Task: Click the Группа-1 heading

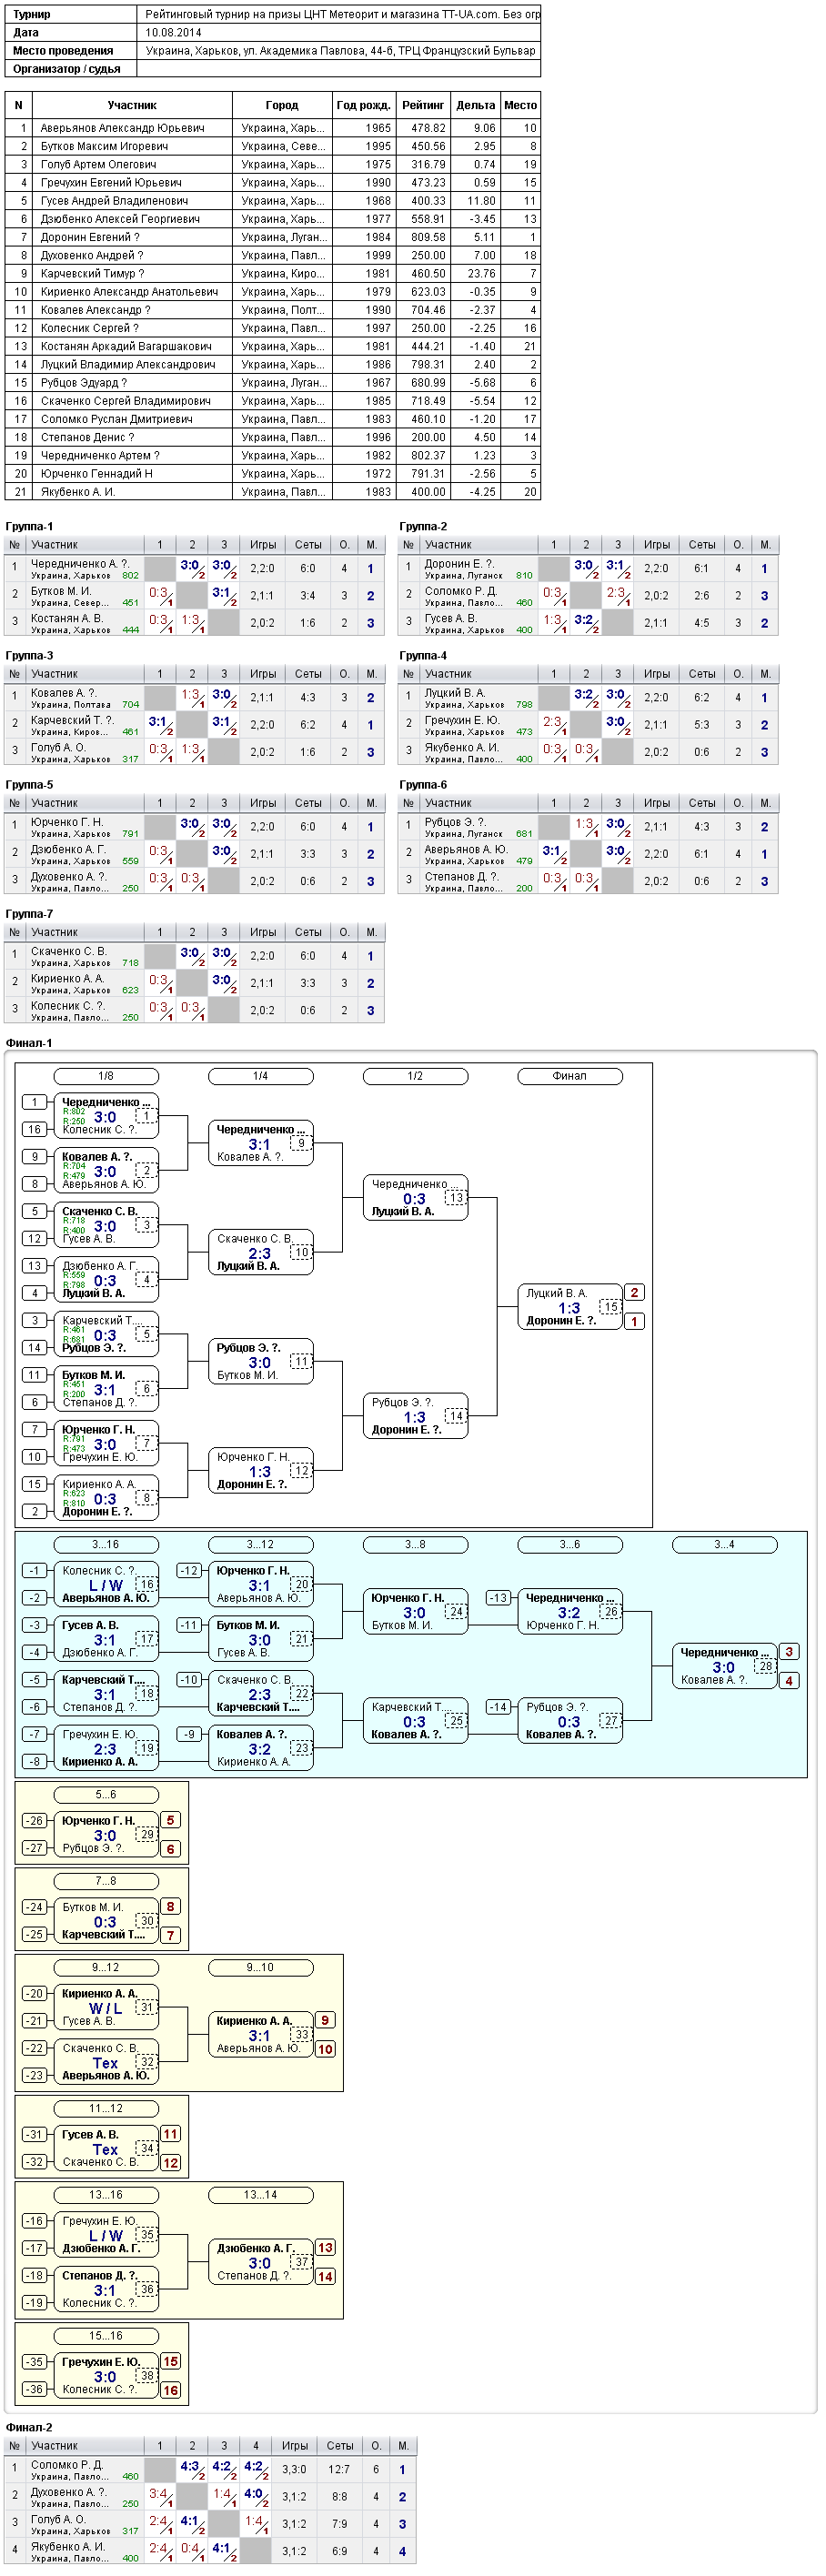Action: tap(29, 526)
